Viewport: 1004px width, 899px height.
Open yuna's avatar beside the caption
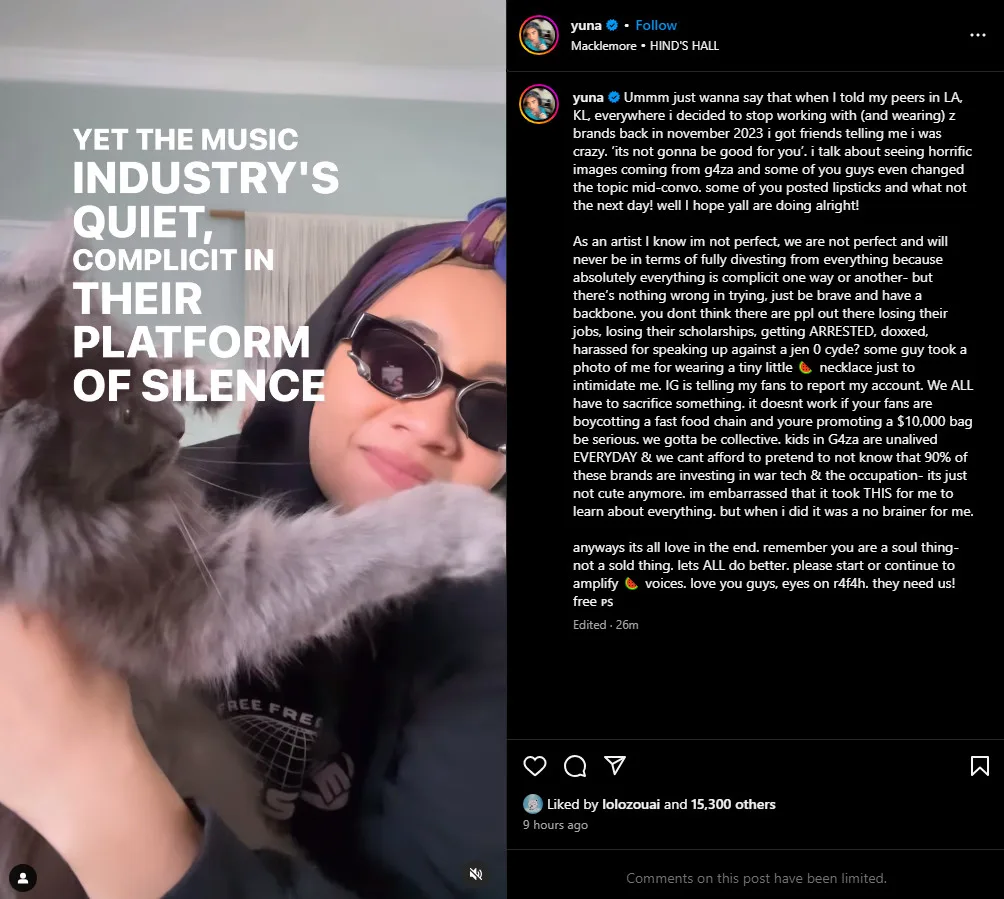pyautogui.click(x=538, y=104)
